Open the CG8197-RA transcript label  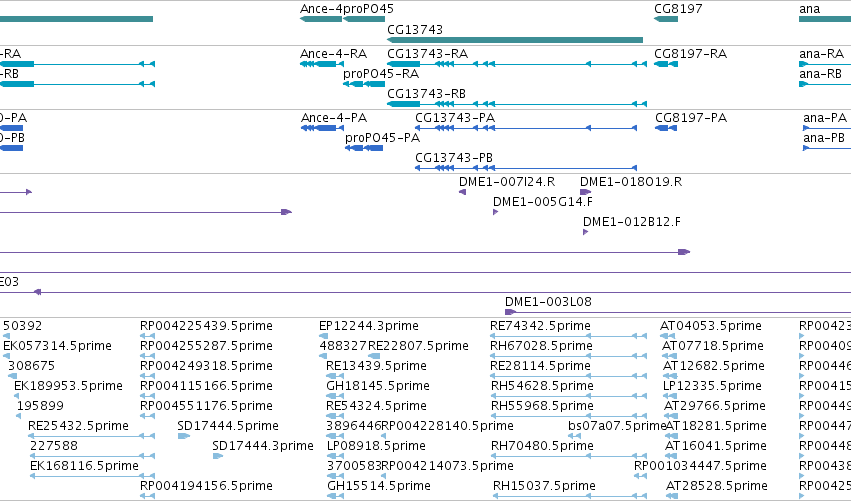[x=690, y=54]
